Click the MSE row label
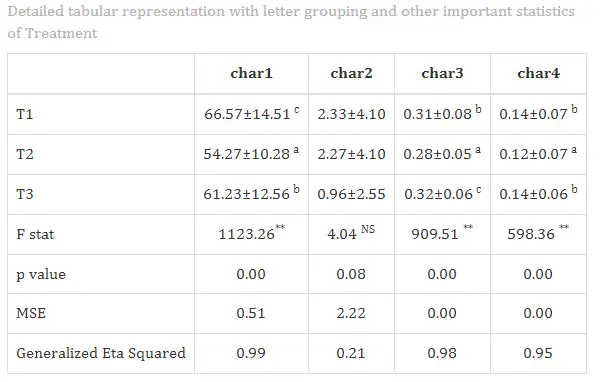This screenshot has width=600, height=382. click(x=31, y=313)
